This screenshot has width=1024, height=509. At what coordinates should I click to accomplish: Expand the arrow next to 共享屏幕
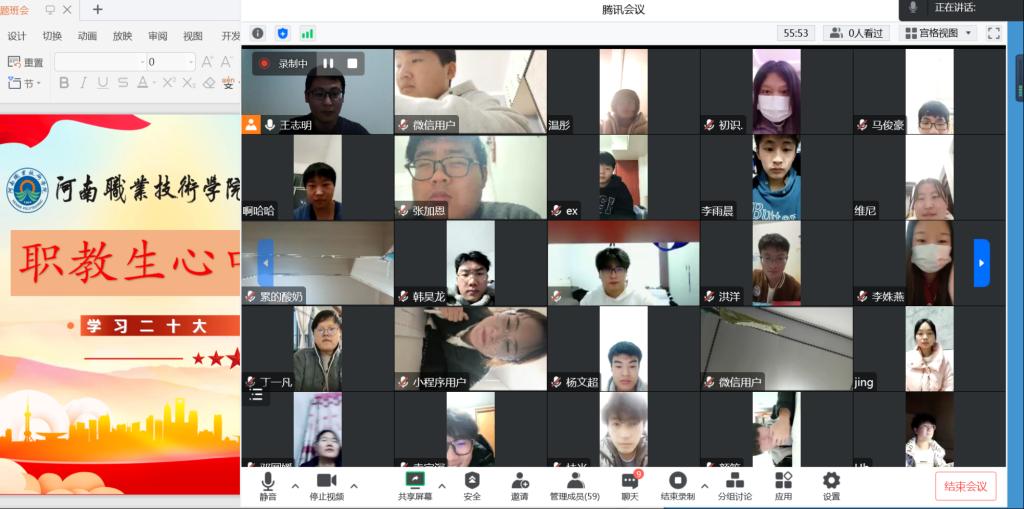(441, 486)
